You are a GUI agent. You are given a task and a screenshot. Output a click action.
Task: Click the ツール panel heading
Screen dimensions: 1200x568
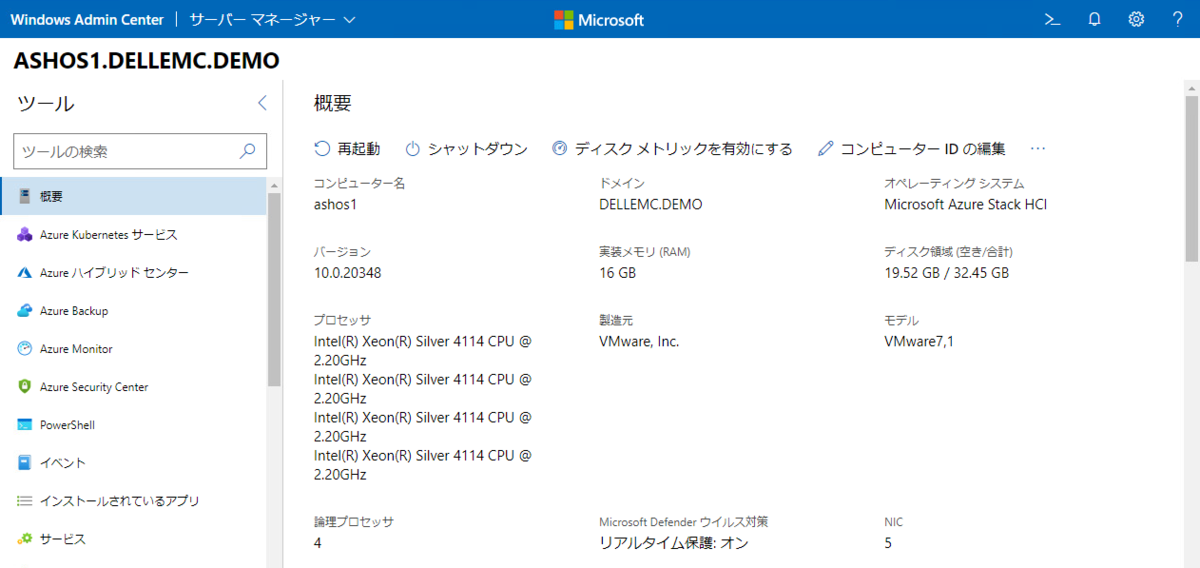click(46, 104)
